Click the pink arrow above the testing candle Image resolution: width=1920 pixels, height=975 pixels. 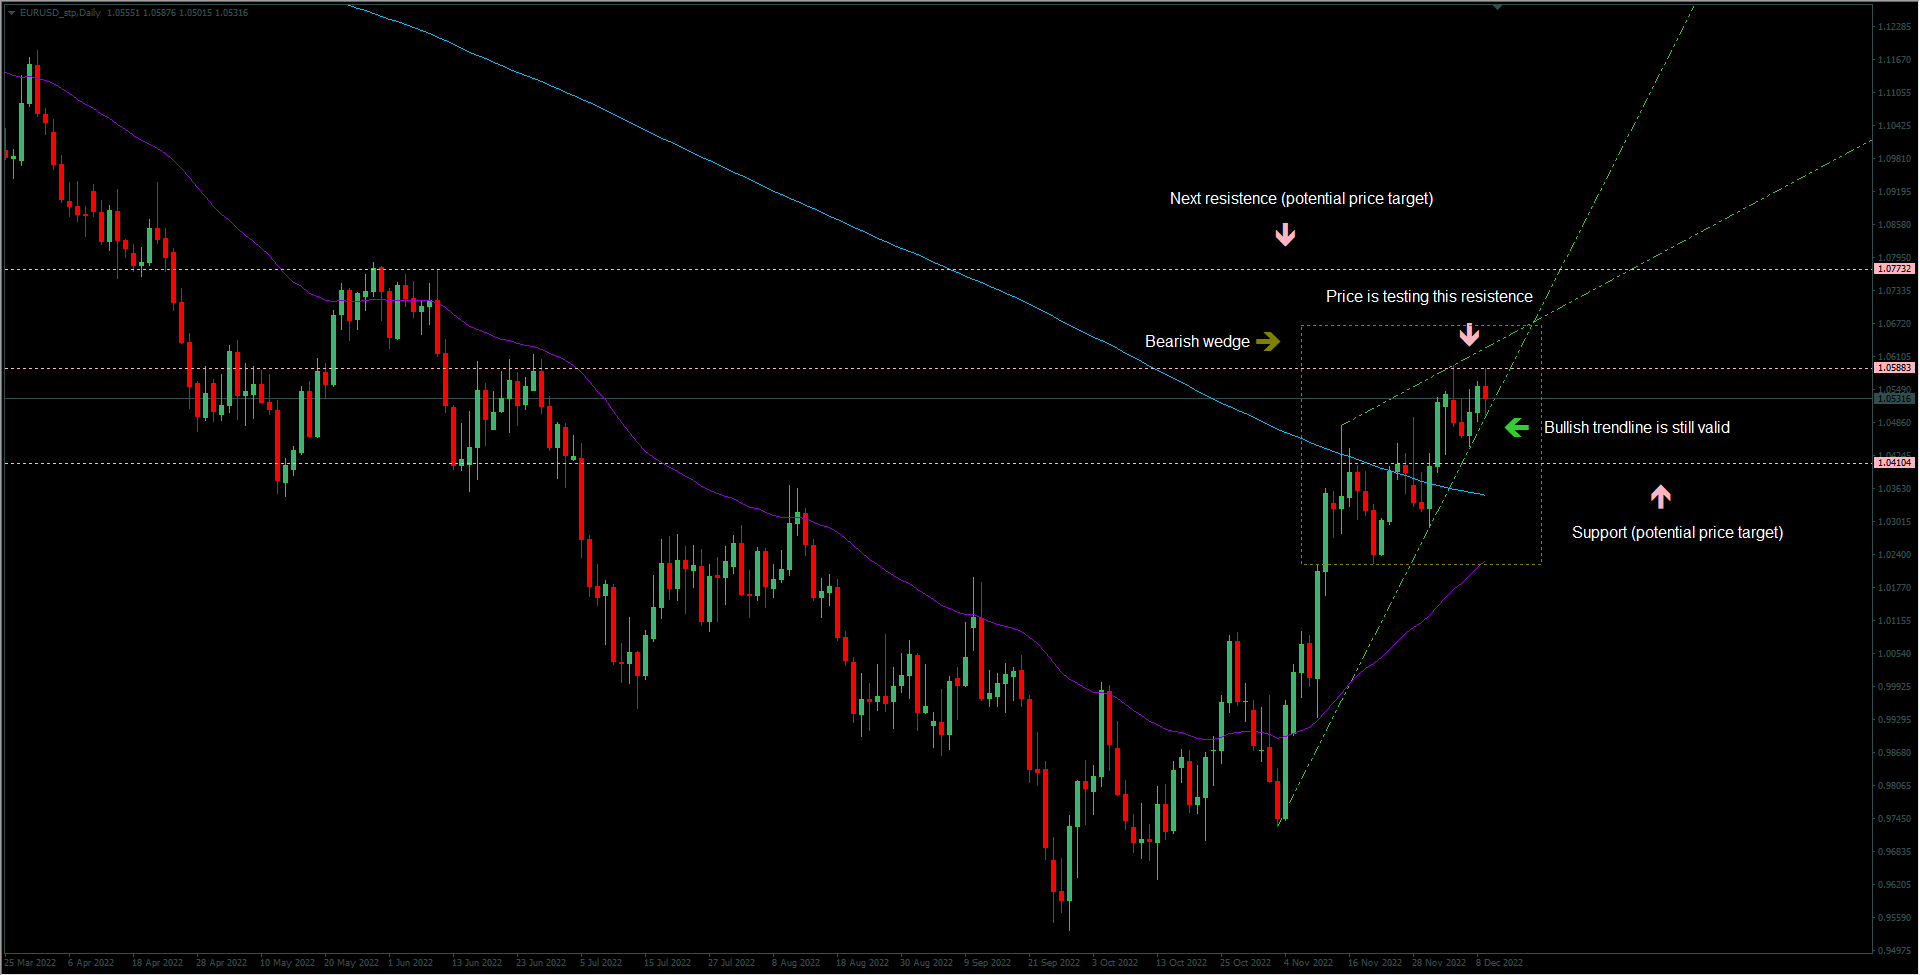[1469, 334]
